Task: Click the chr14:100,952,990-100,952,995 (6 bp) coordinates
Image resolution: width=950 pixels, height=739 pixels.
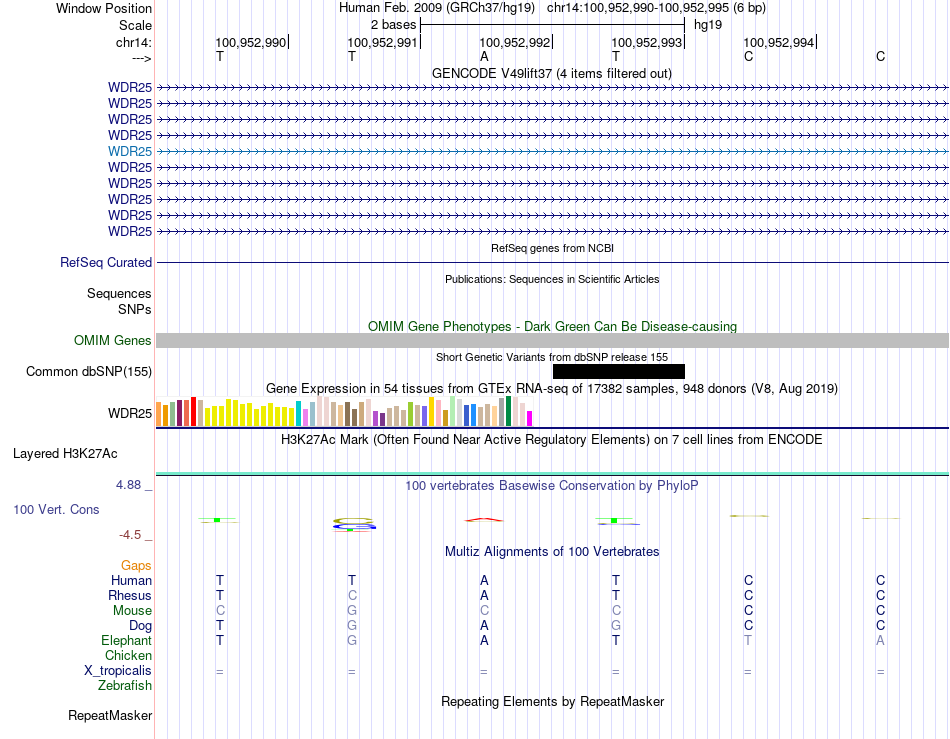Action: (656, 8)
